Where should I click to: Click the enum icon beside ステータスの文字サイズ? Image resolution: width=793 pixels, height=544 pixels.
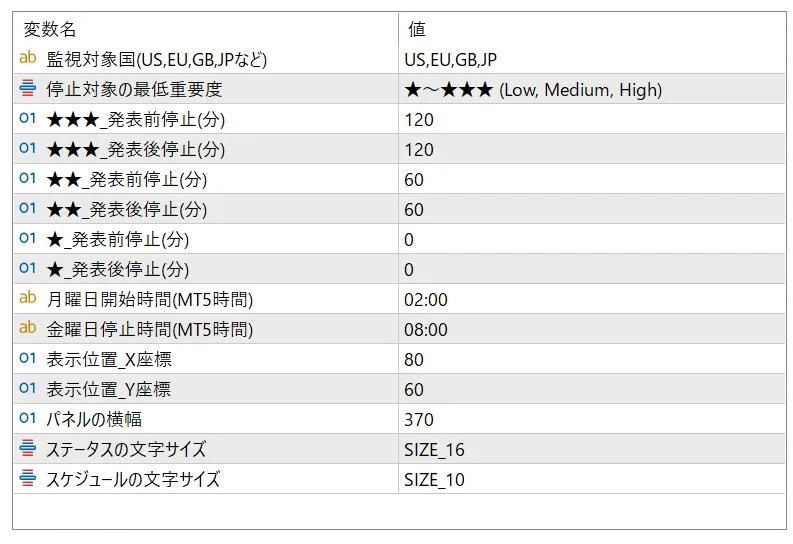click(x=28, y=450)
